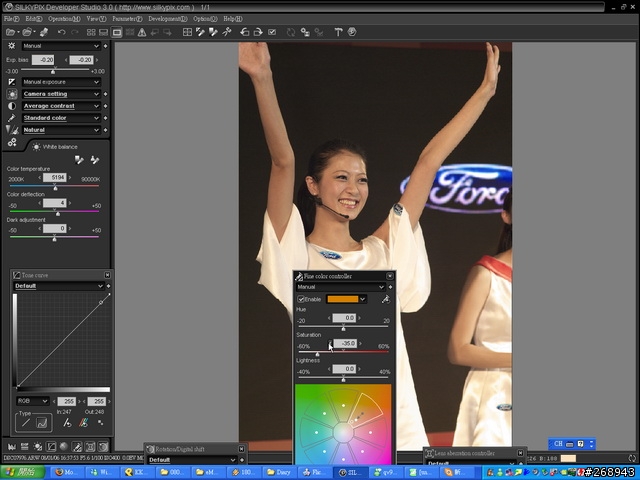Viewport: 640px width, 480px height.
Task: Close the Rotation/Digital shift panel
Action: pyautogui.click(x=241, y=449)
